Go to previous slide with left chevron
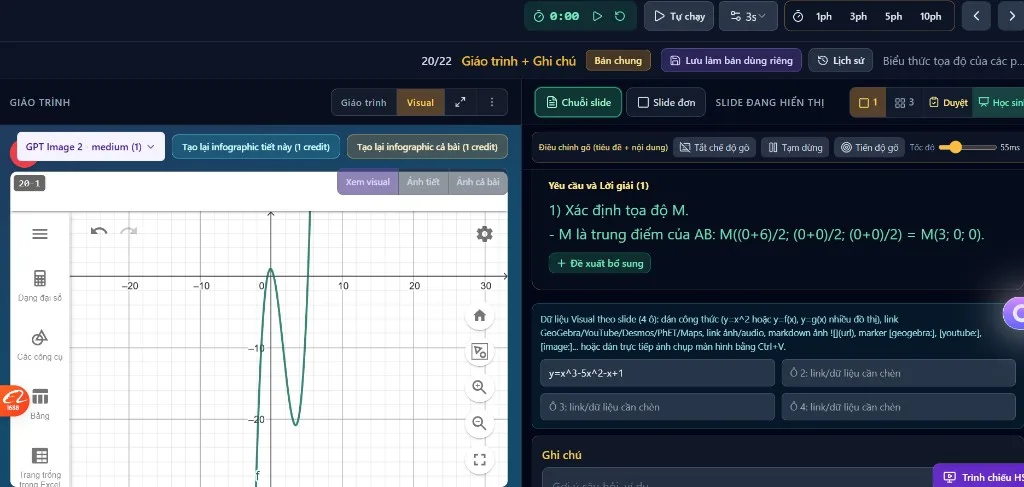This screenshot has height=487, width=1024. click(976, 16)
